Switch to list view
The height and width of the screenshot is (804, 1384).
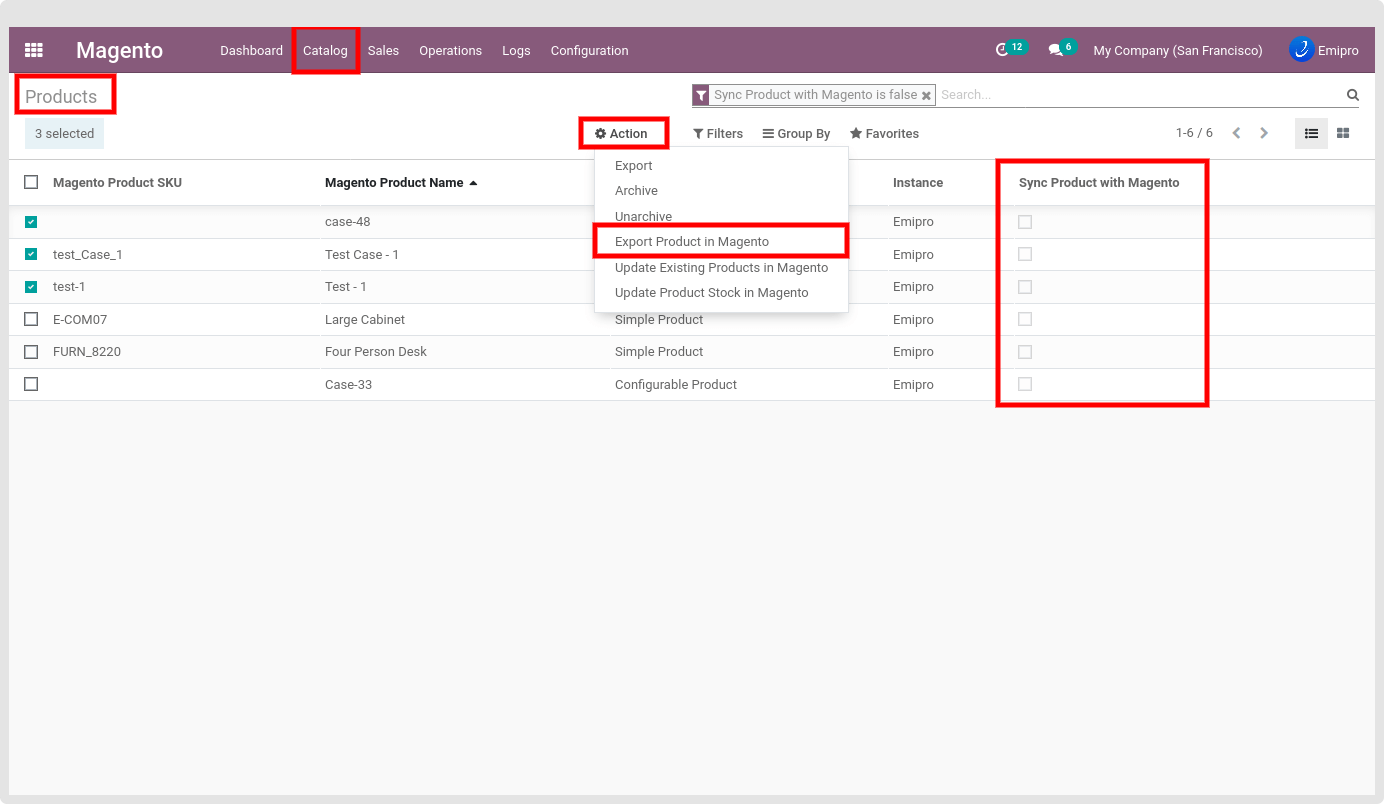[x=1311, y=133]
